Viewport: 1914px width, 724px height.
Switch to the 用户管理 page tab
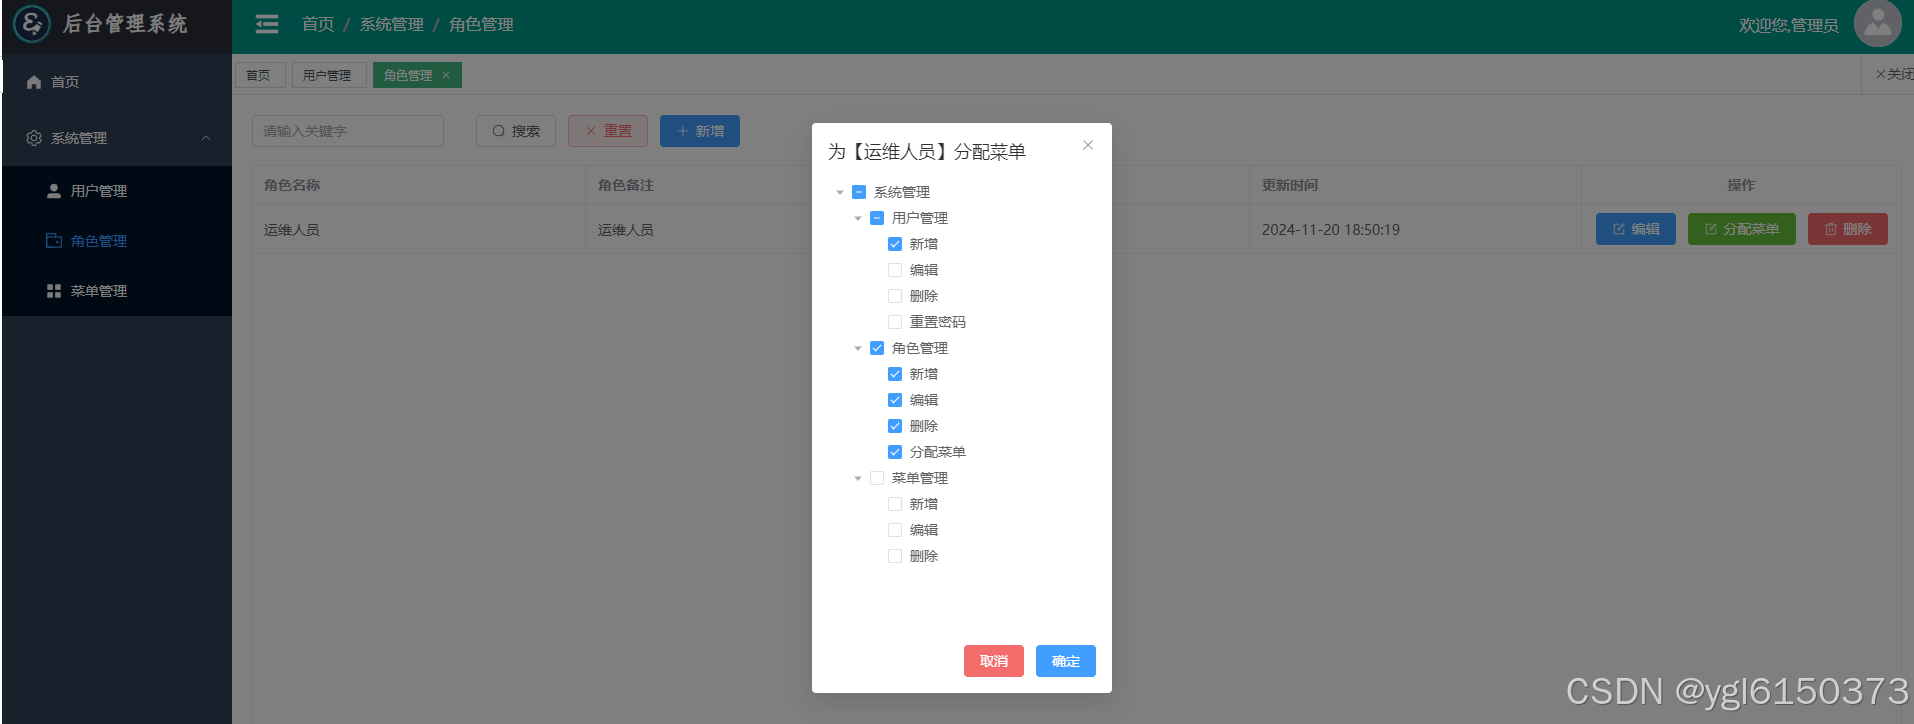[x=328, y=75]
